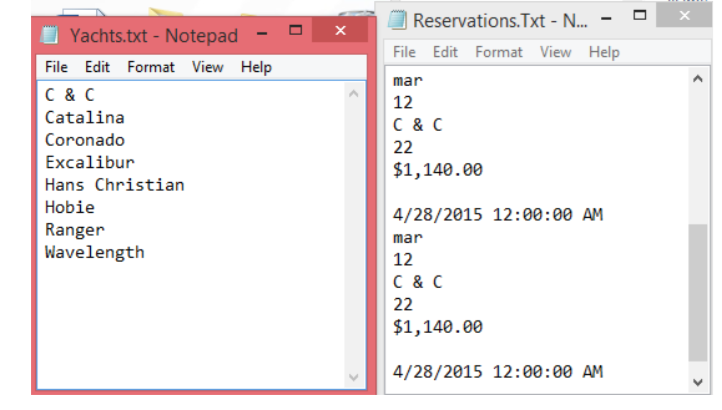722x410 pixels.
Task: Maximize the Yachts.txt Notepad window
Action: [x=295, y=32]
